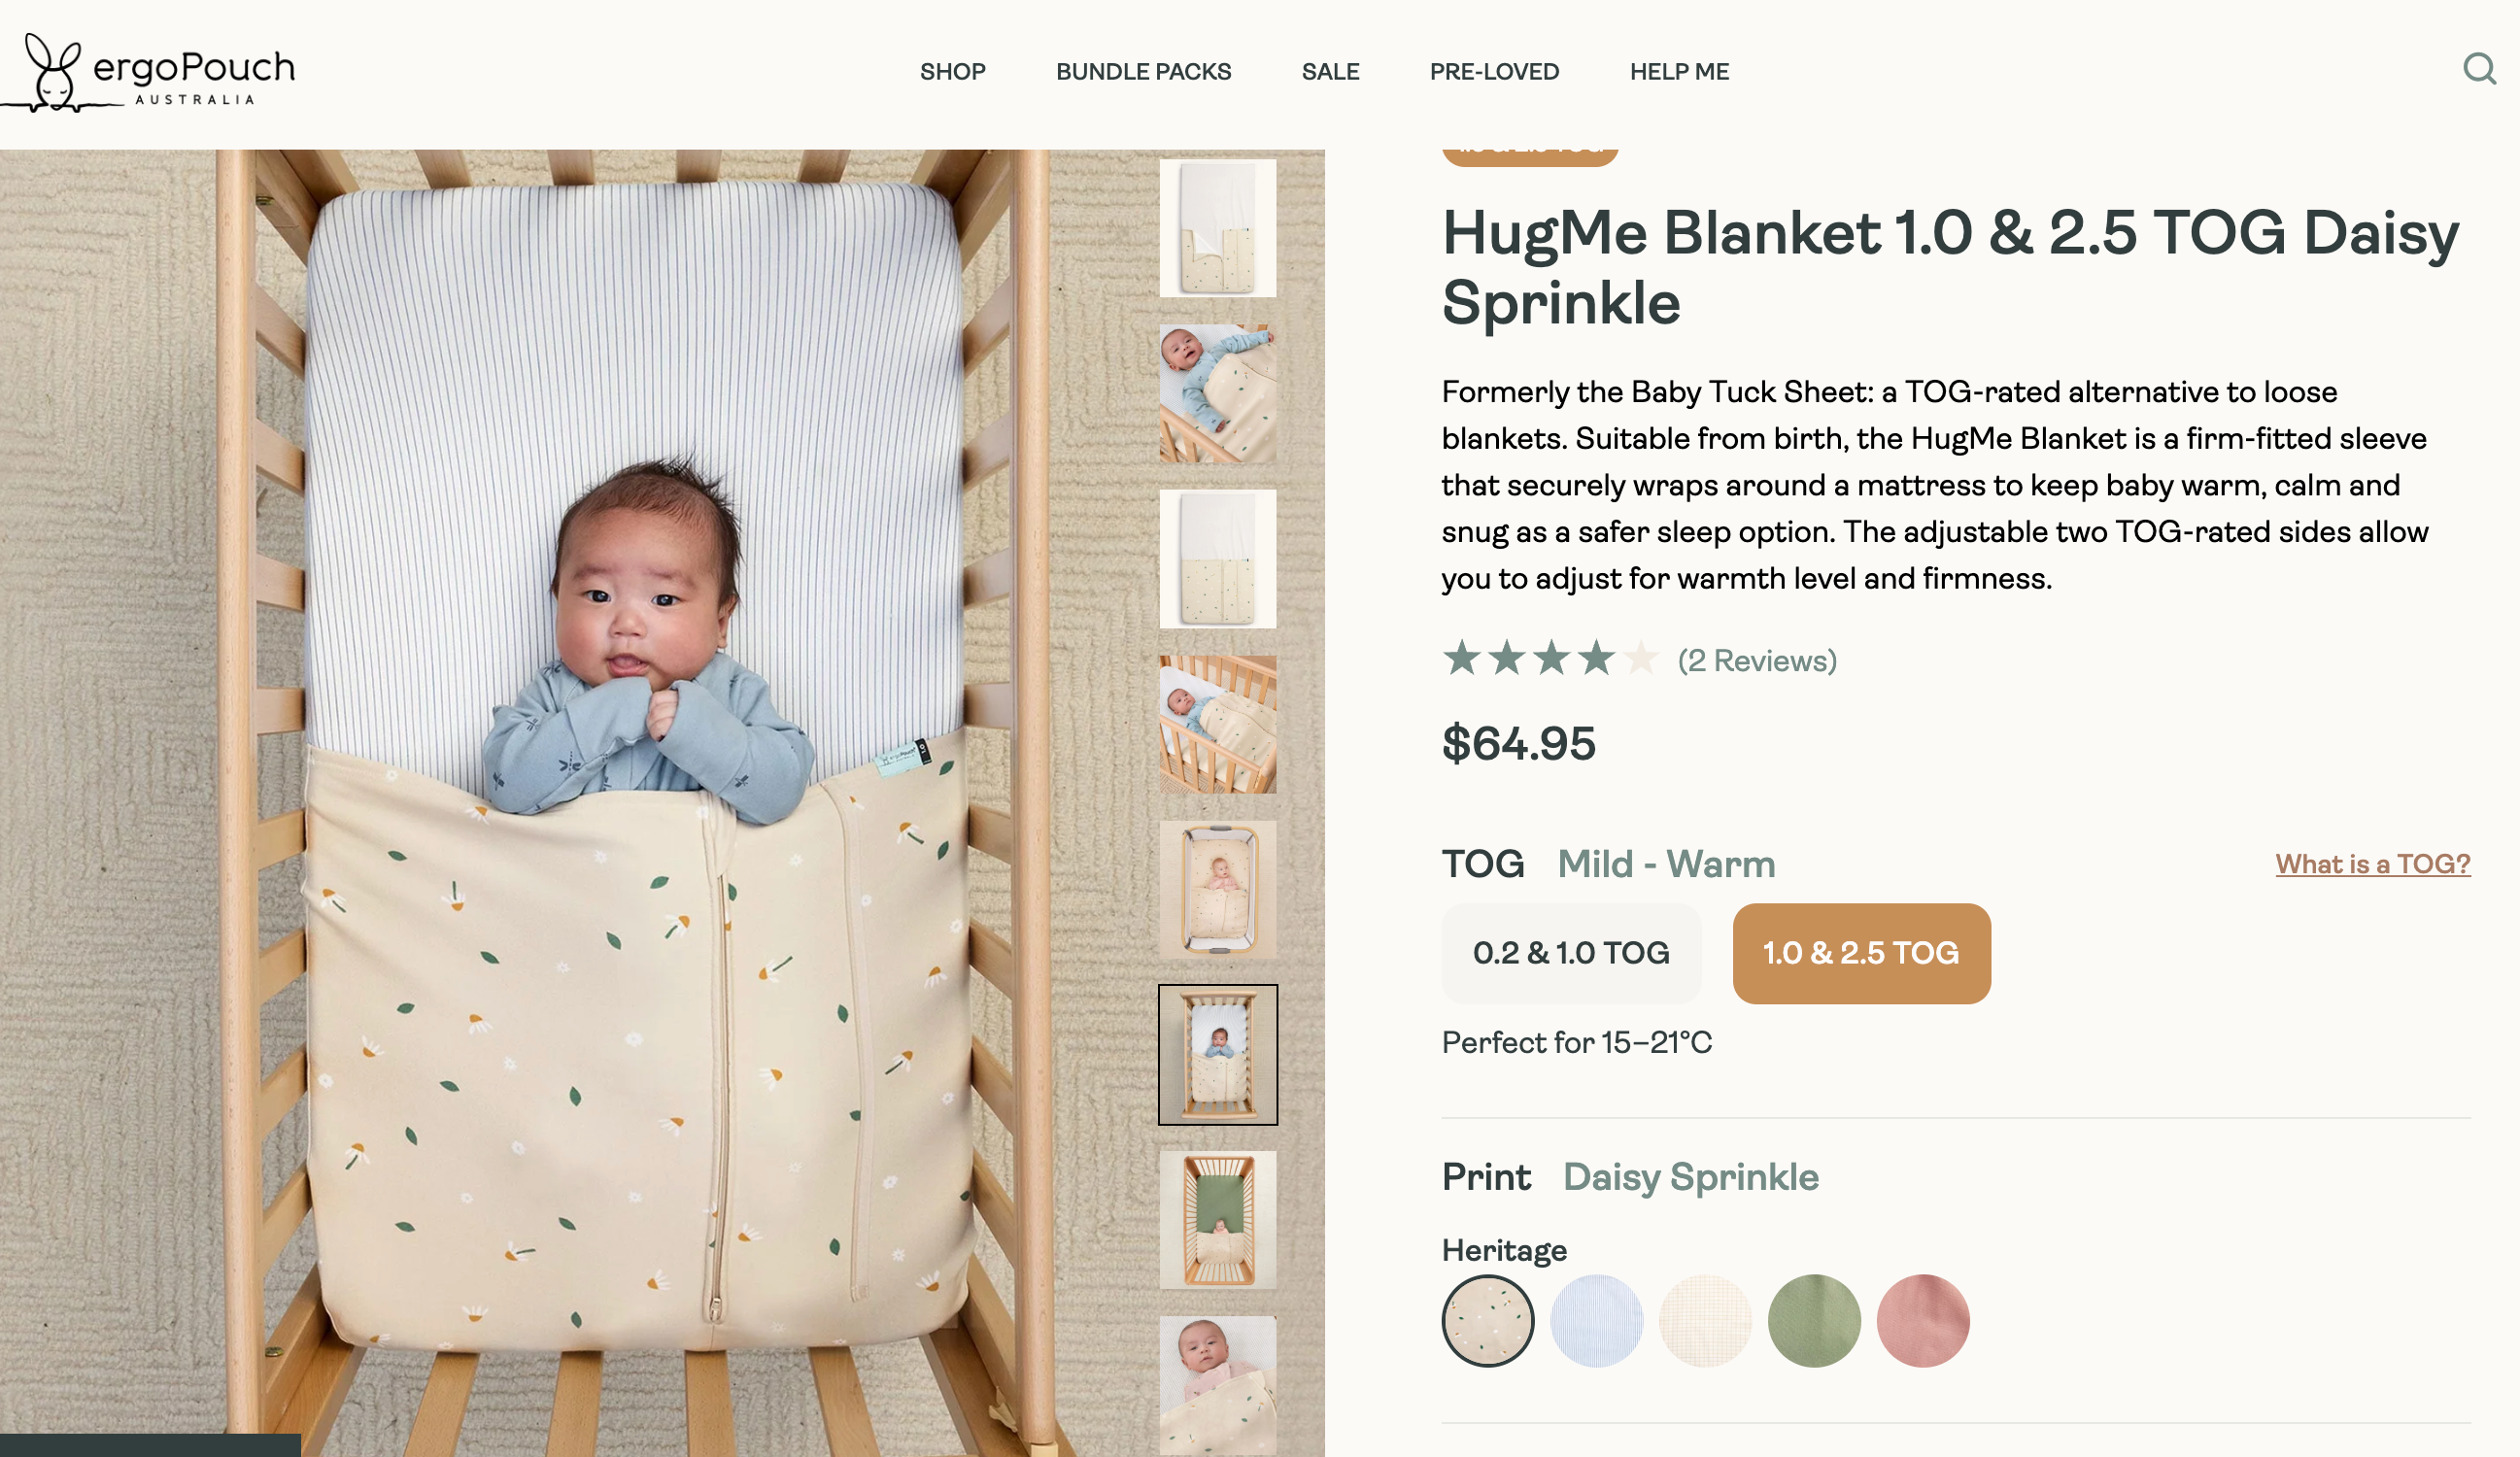2520x1457 pixels.
Task: Go to the SALE page
Action: point(1330,72)
